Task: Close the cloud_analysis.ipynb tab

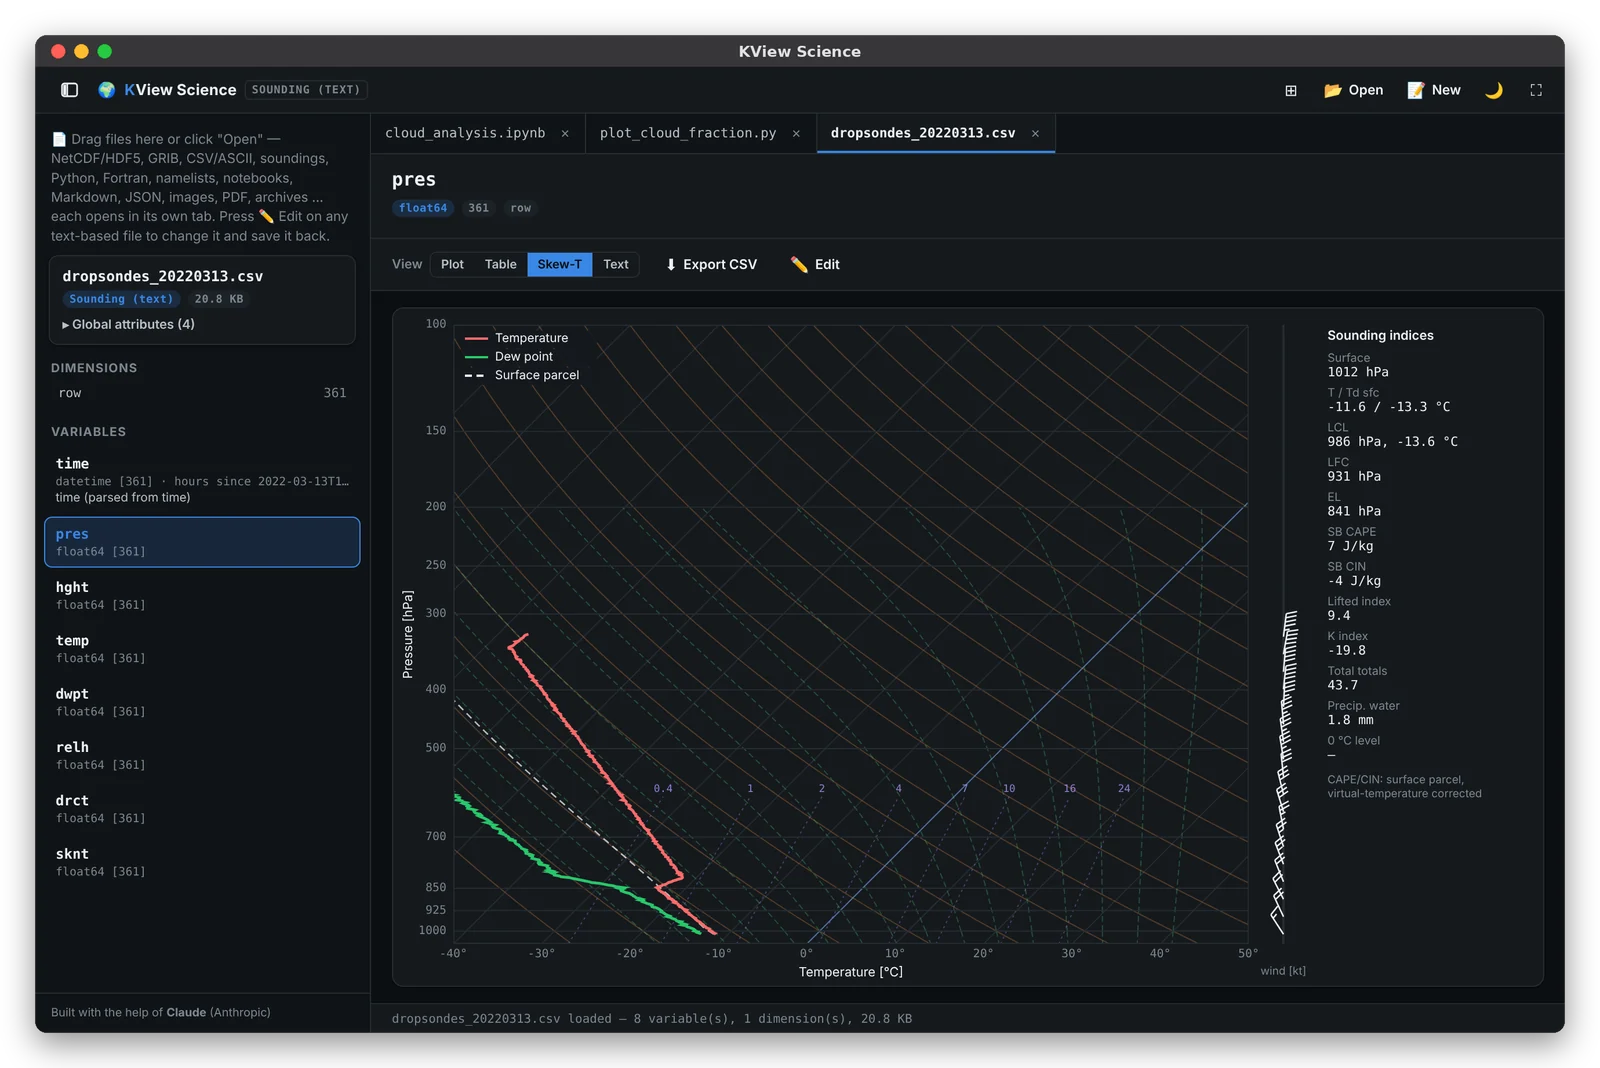Action: [565, 133]
